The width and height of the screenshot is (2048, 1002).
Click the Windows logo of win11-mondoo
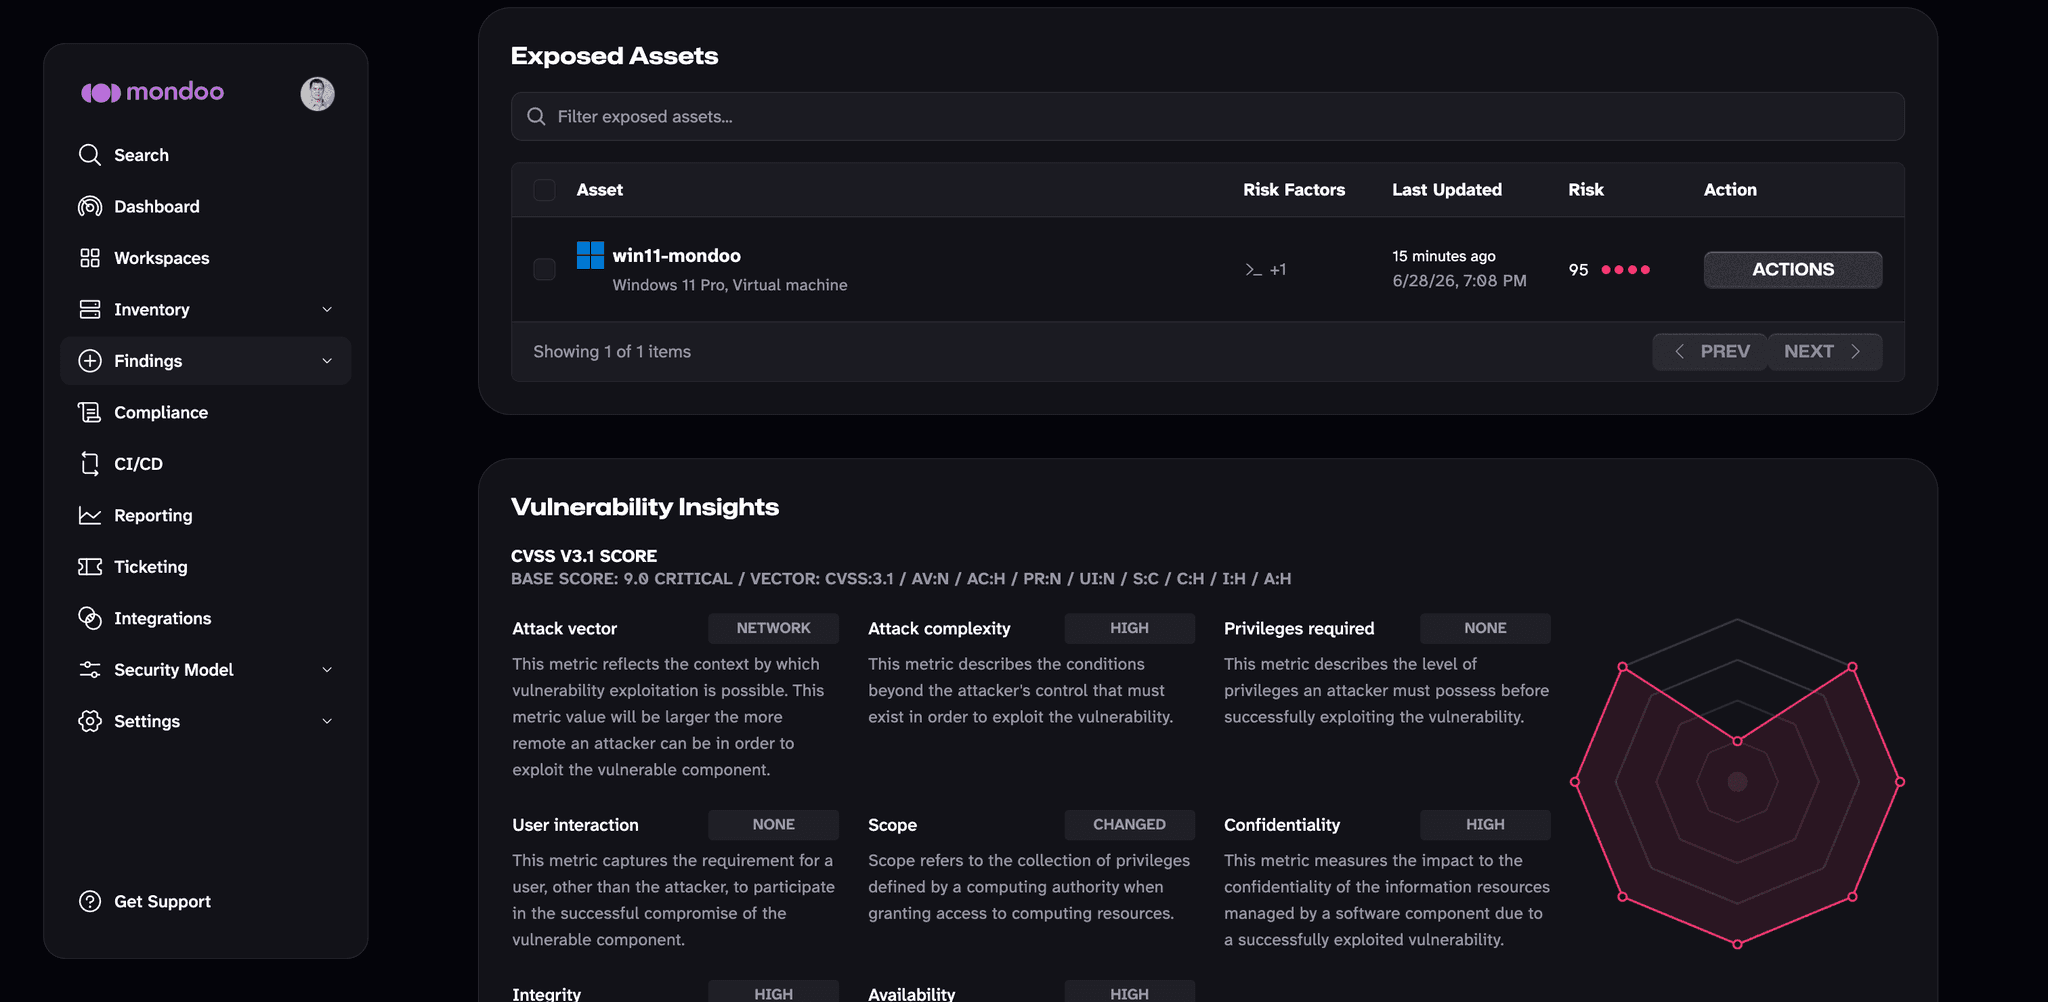point(590,255)
